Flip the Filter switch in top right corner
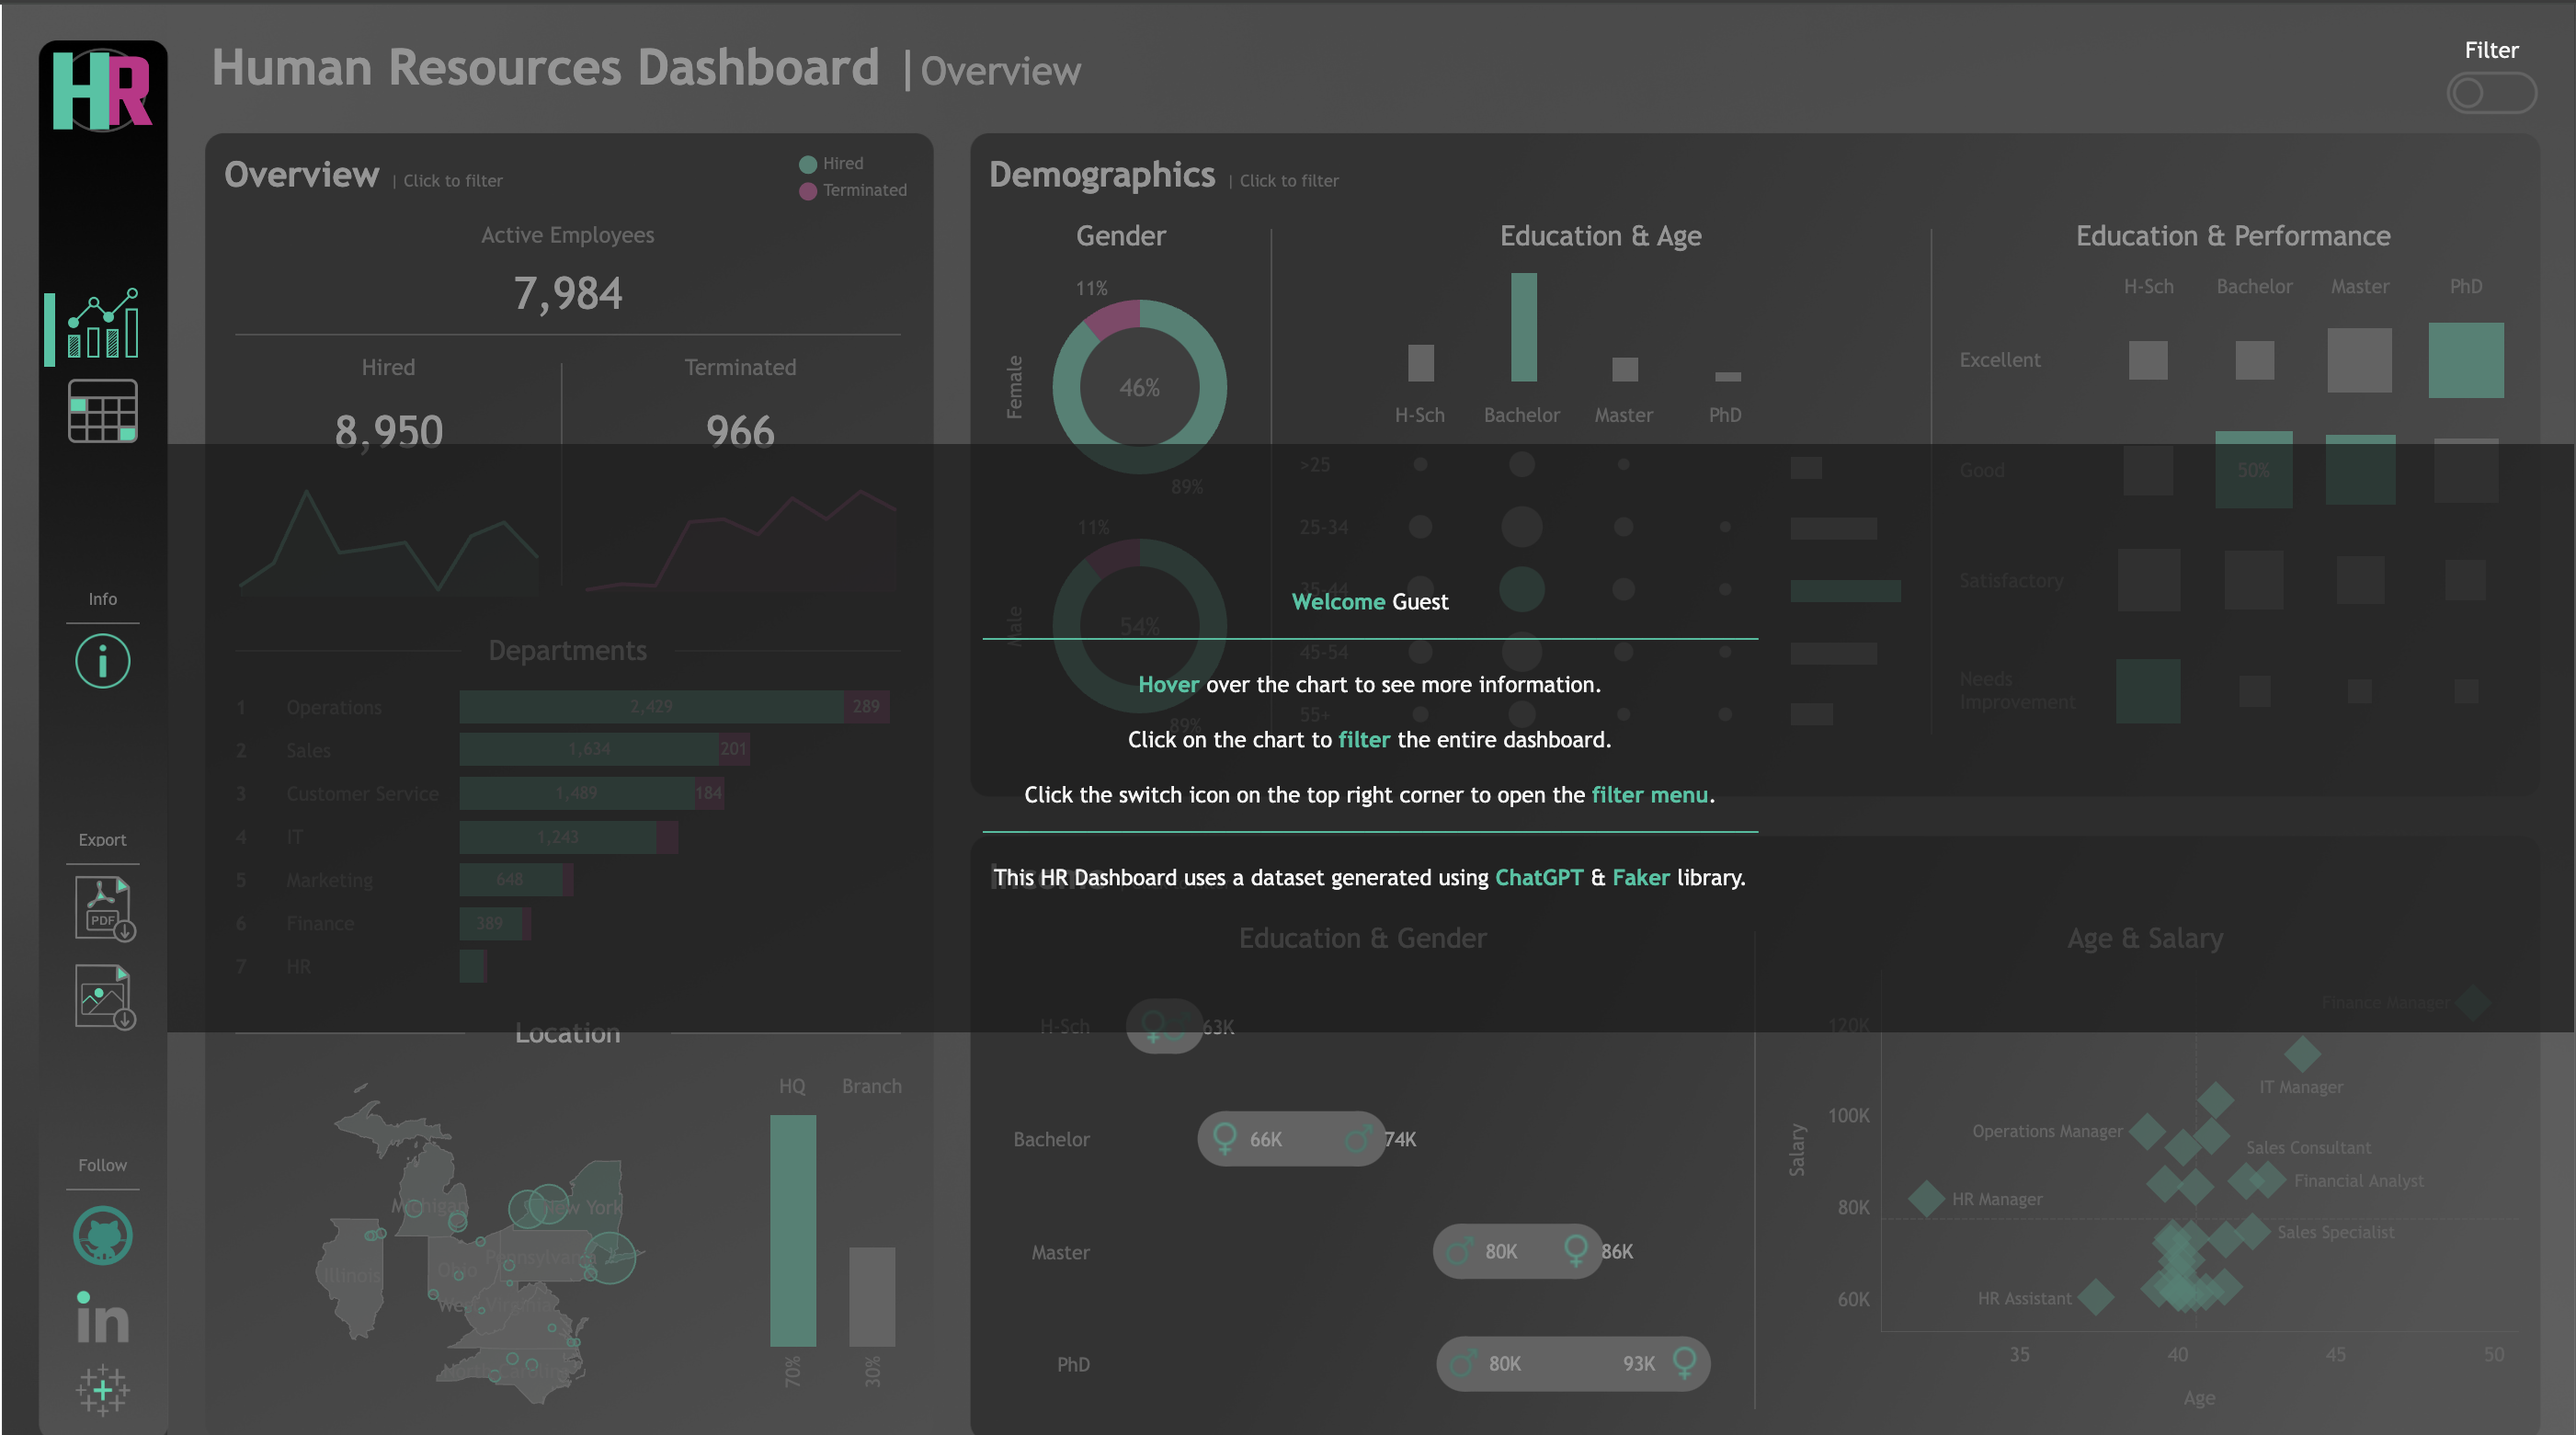This screenshot has height=1435, width=2576. click(x=2491, y=93)
